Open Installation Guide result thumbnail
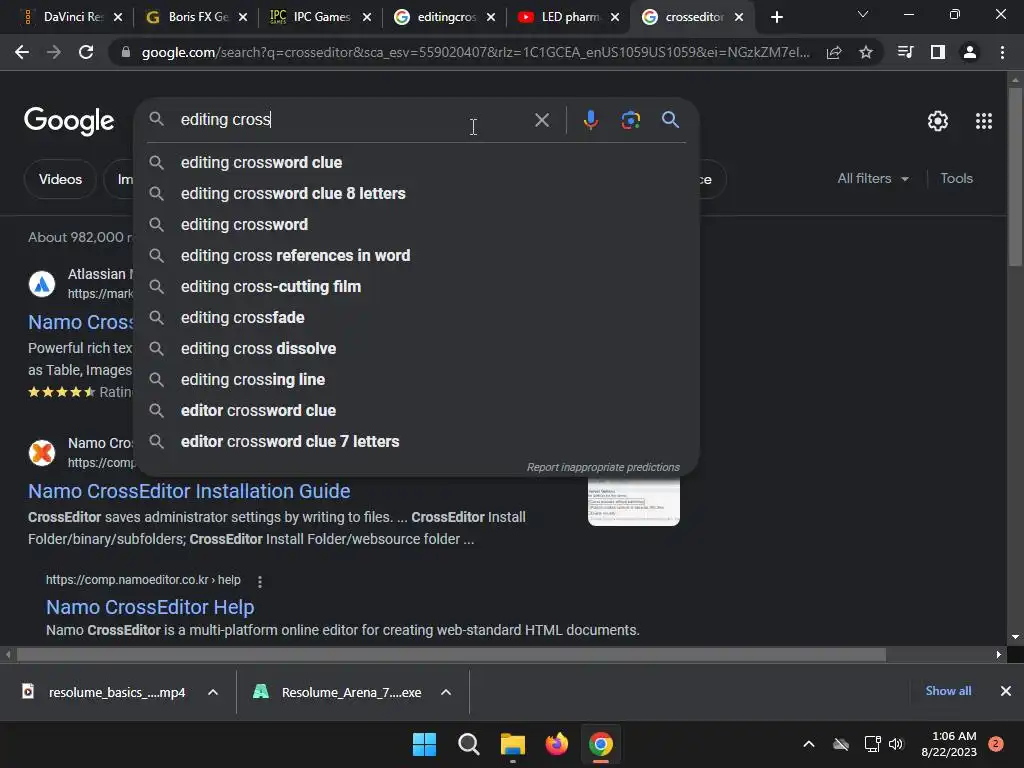The width and height of the screenshot is (1024, 768). 633,500
